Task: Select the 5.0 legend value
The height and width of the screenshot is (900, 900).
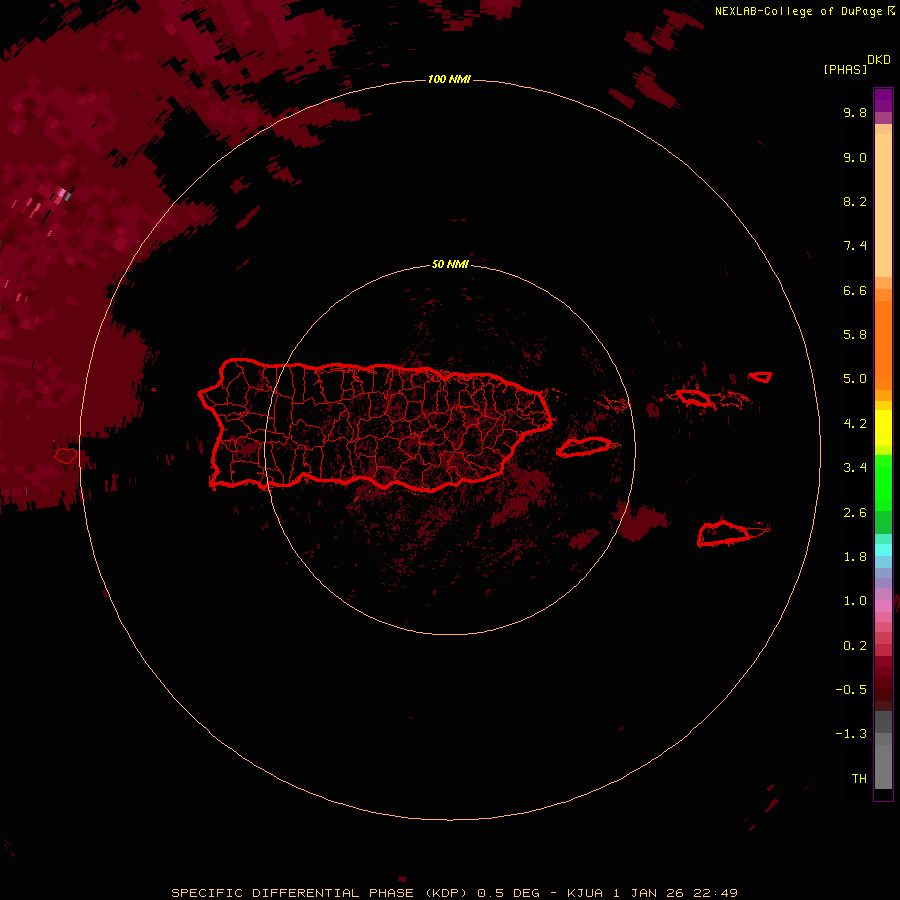Action: click(x=855, y=379)
